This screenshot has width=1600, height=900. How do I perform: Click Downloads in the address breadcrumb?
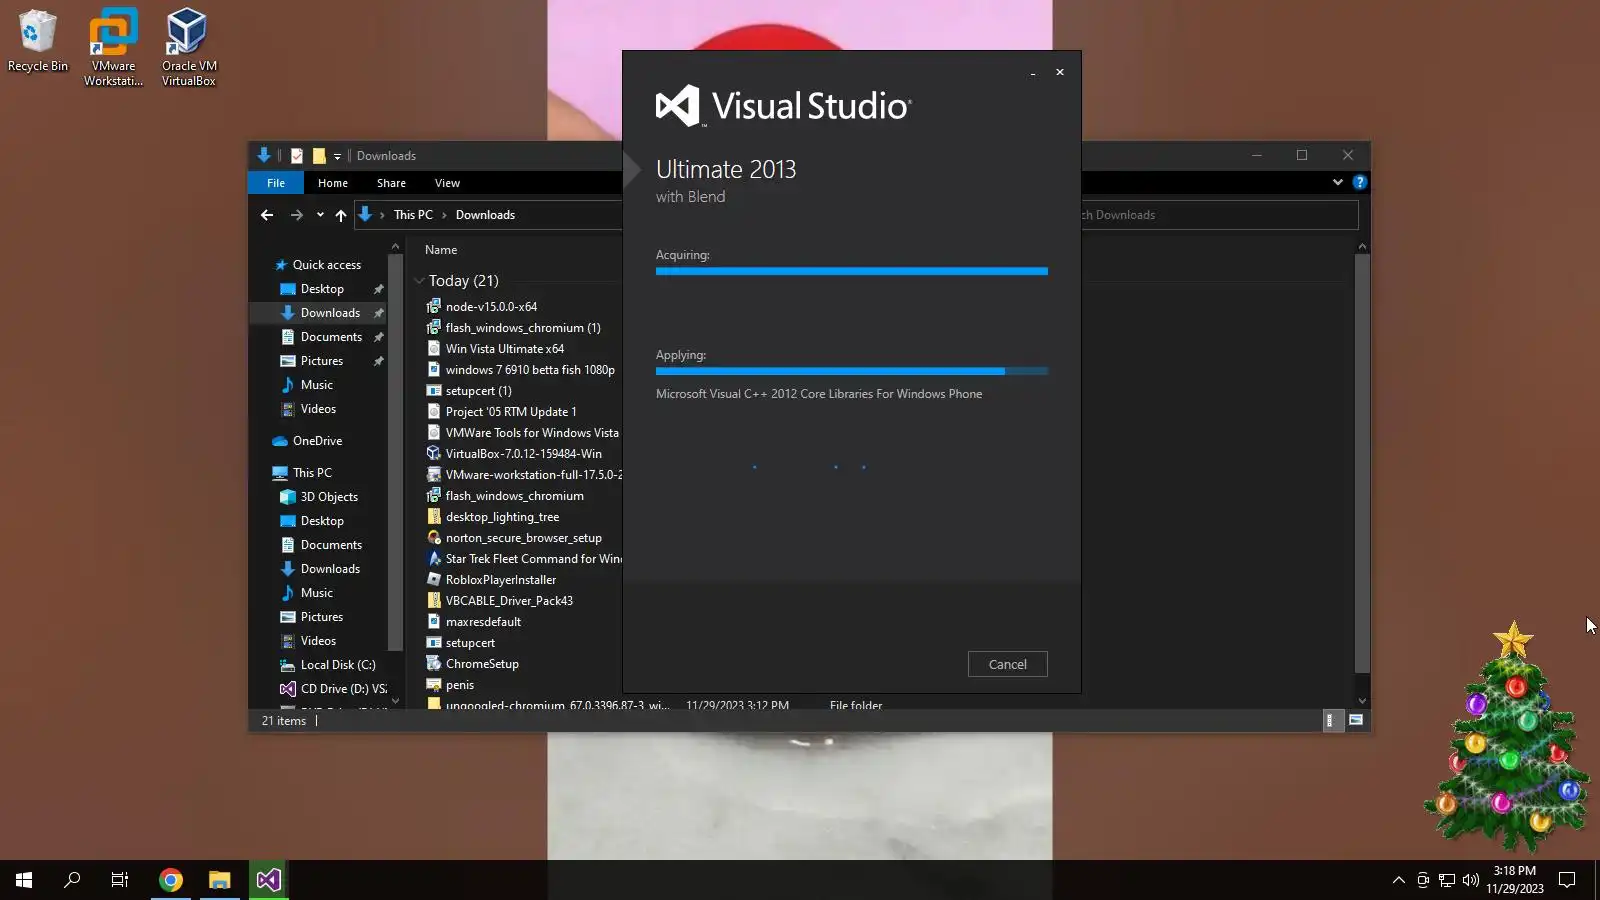click(485, 215)
